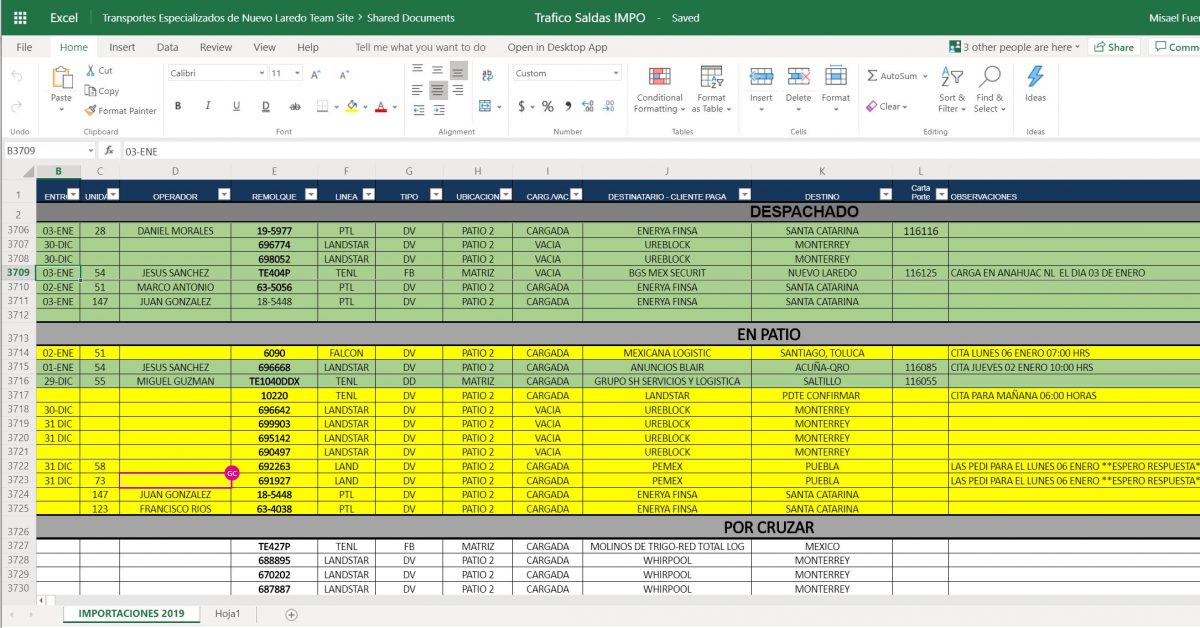Viewport: 1200px width, 628px height.
Task: Open the File menu
Action: 24,47
